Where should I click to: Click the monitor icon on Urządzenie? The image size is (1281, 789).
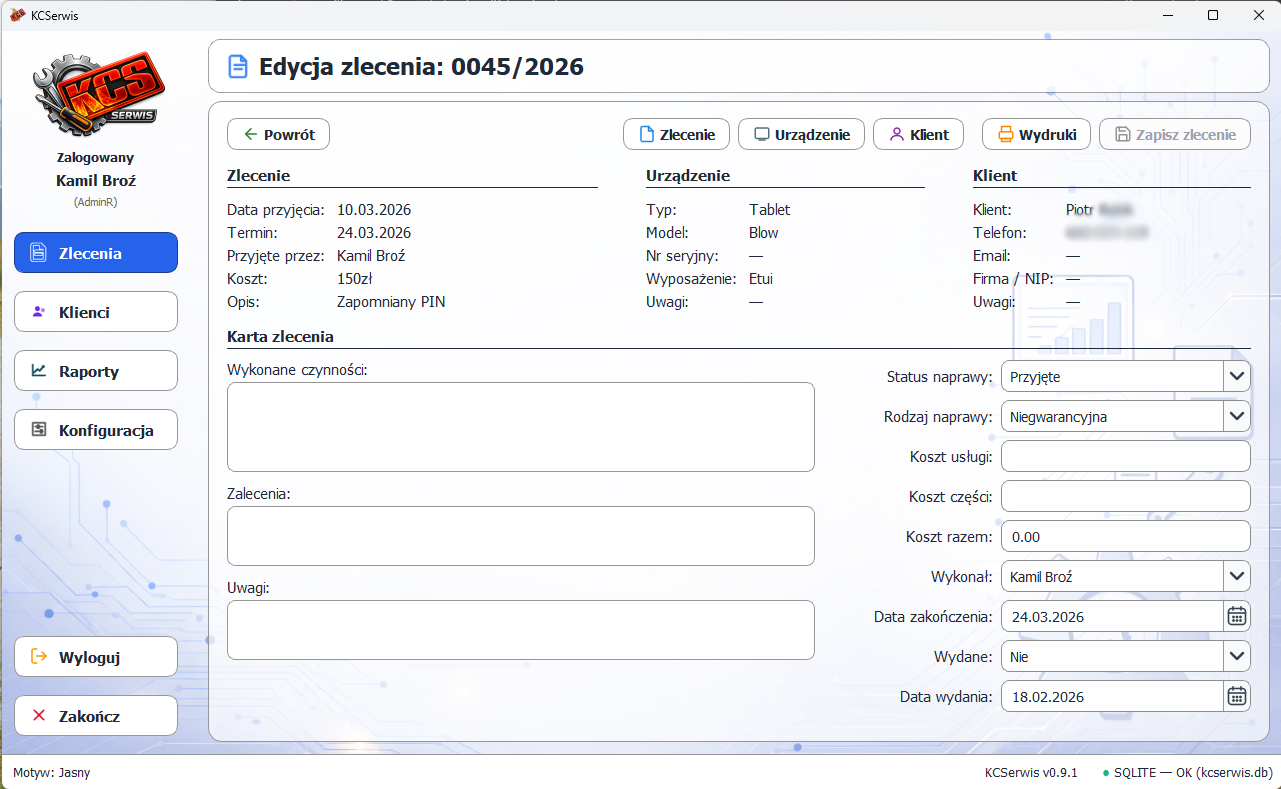(x=762, y=135)
